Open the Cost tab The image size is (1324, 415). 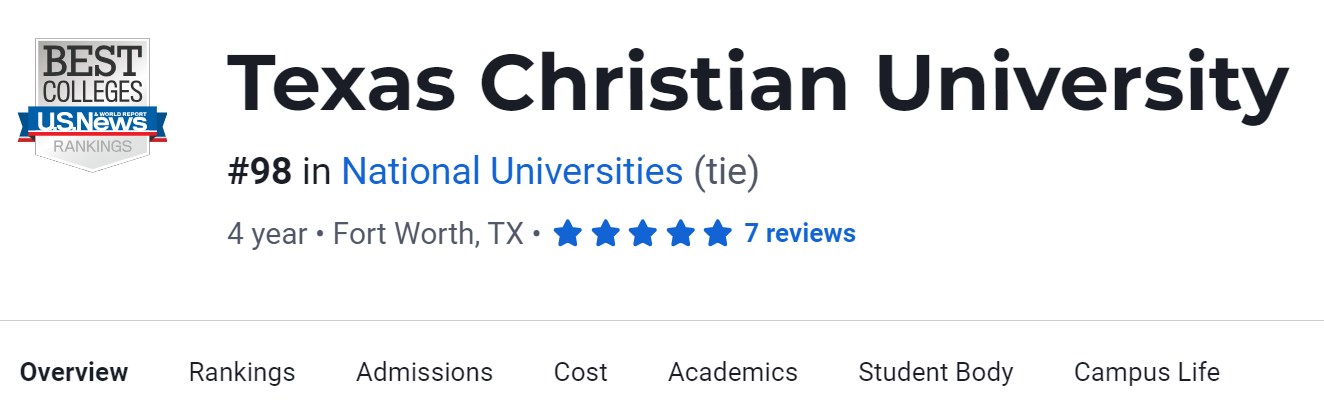(x=580, y=373)
